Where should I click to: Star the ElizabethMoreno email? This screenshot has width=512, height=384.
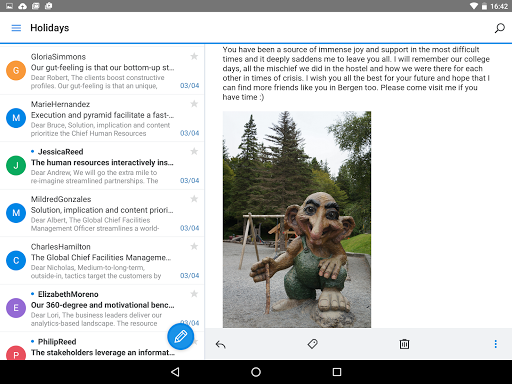194,294
